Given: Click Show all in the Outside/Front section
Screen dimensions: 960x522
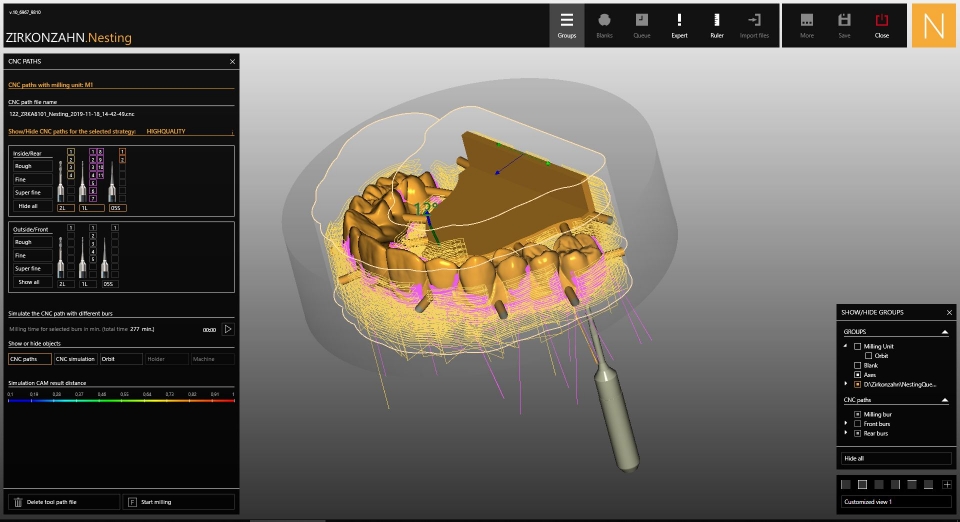Looking at the screenshot, I should 32,282.
